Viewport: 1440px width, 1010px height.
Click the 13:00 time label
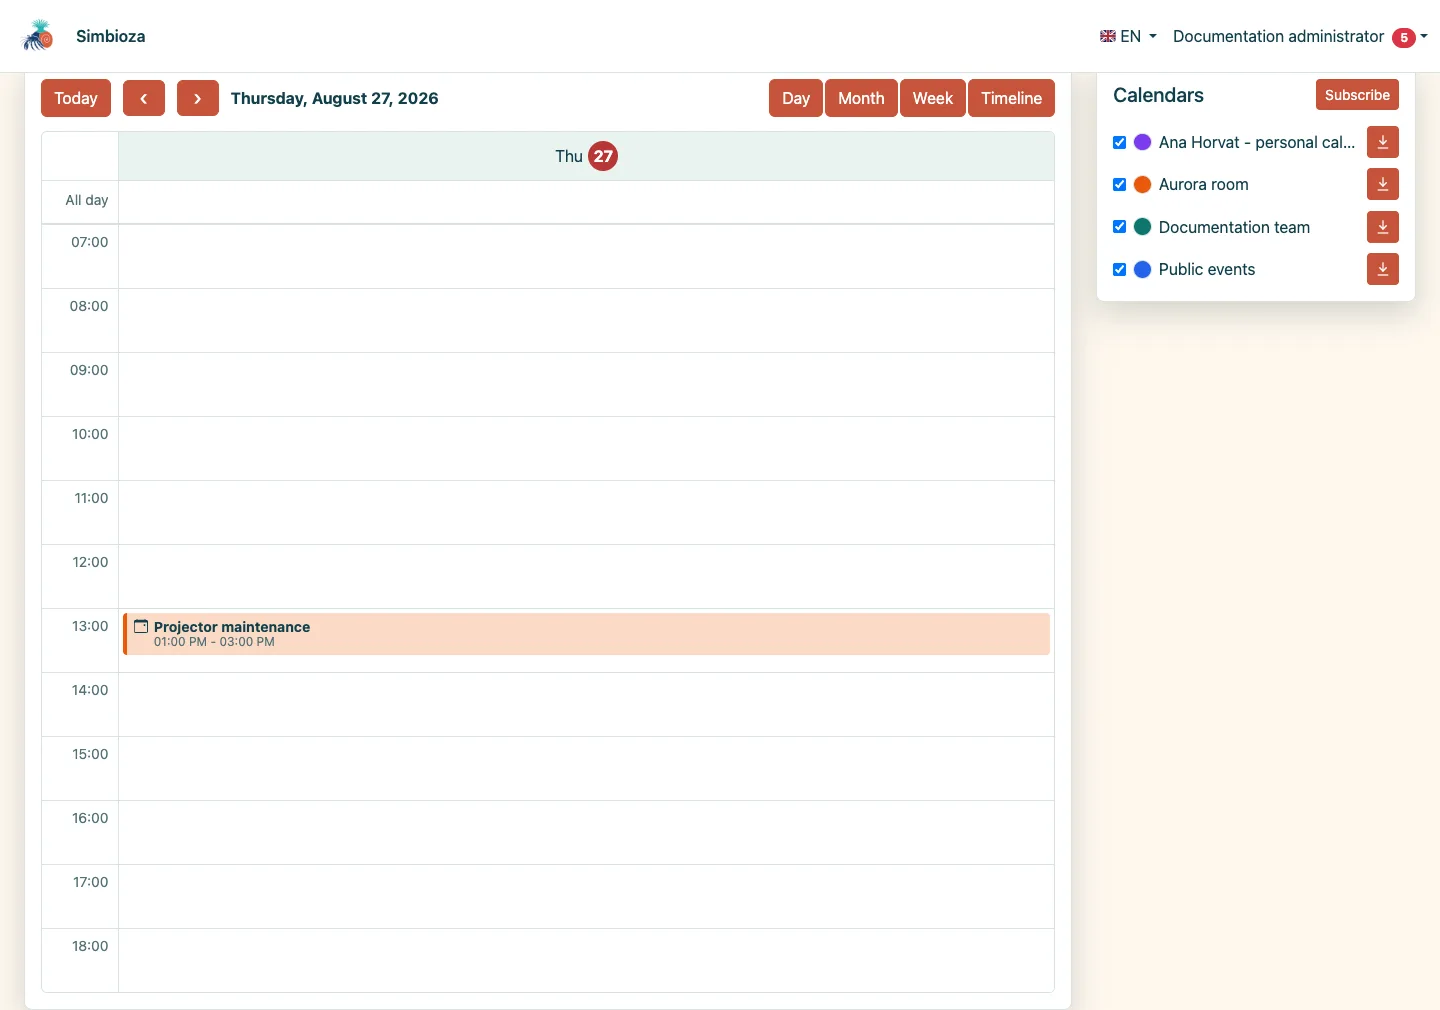coord(90,626)
